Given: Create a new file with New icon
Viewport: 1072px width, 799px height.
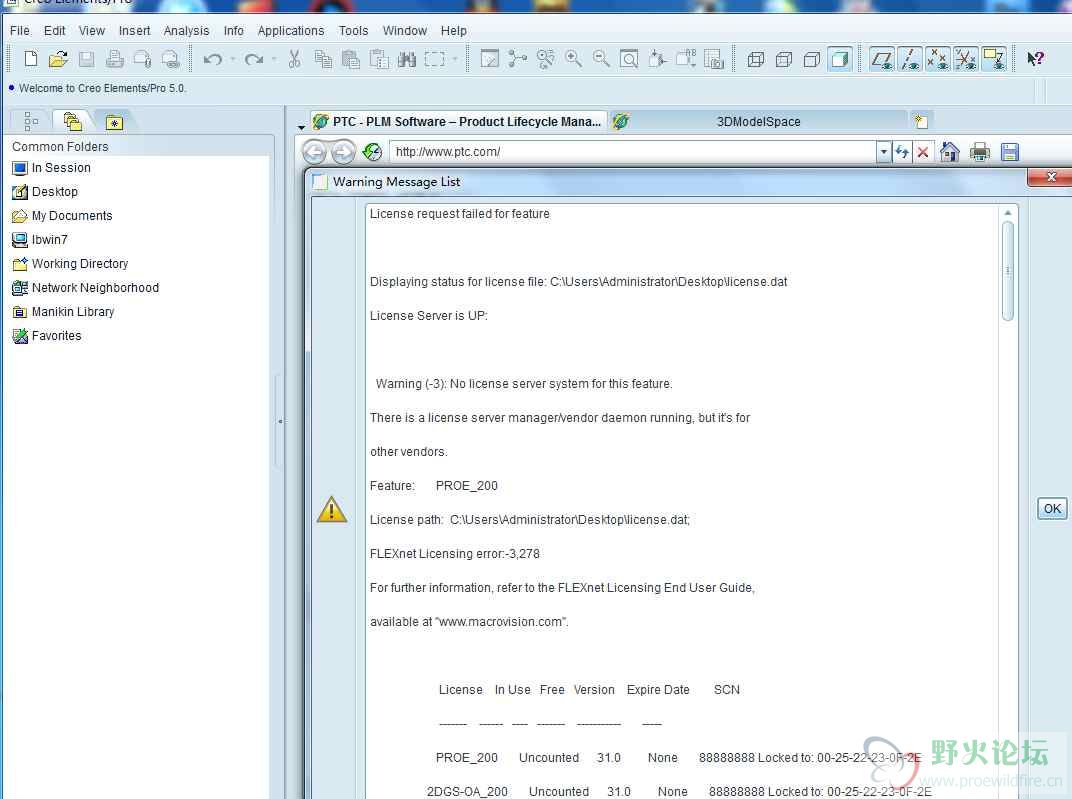Looking at the screenshot, I should (31, 59).
